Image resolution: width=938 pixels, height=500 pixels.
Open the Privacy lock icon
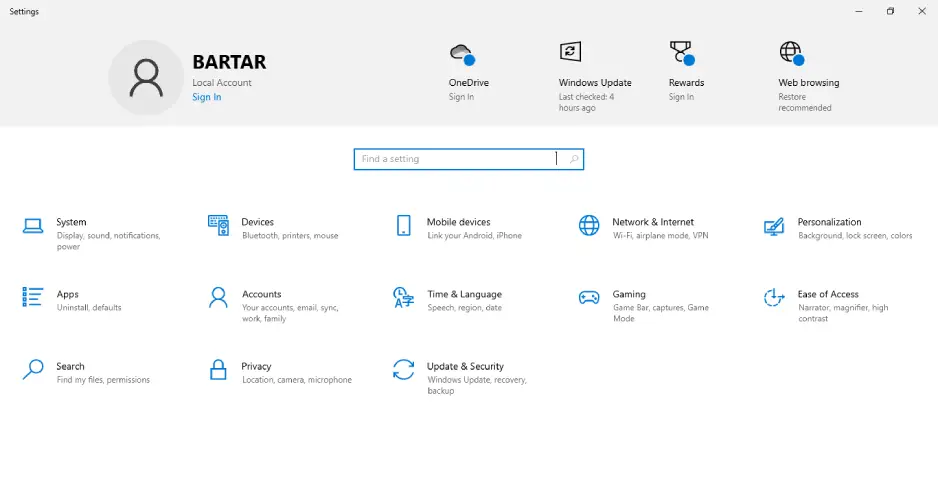point(218,370)
